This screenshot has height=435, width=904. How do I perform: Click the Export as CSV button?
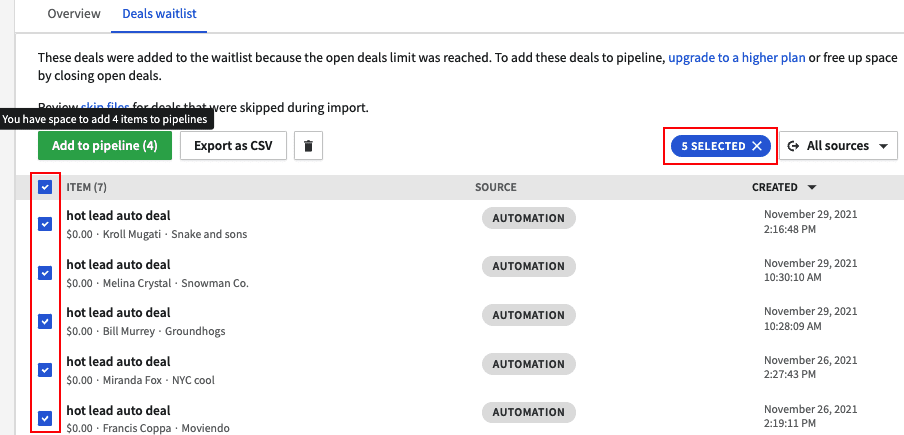233,146
